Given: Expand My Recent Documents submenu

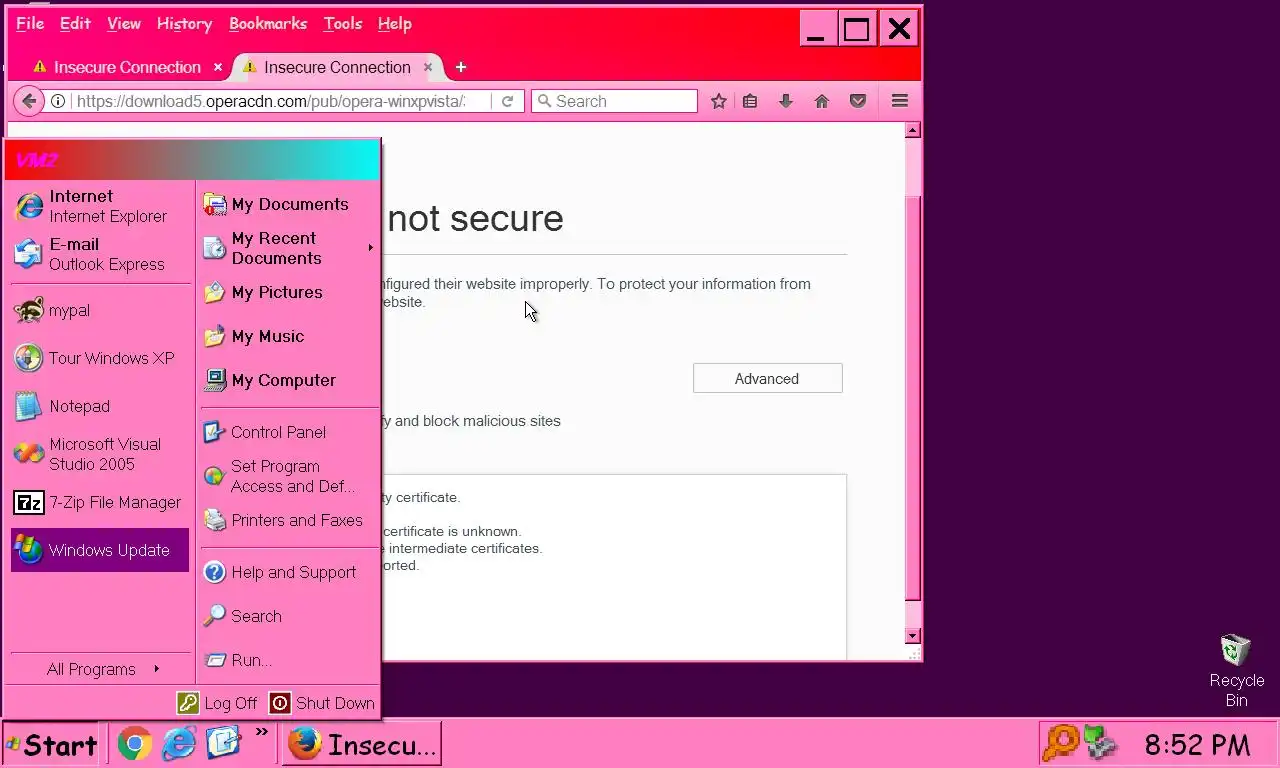Looking at the screenshot, I should [289, 248].
